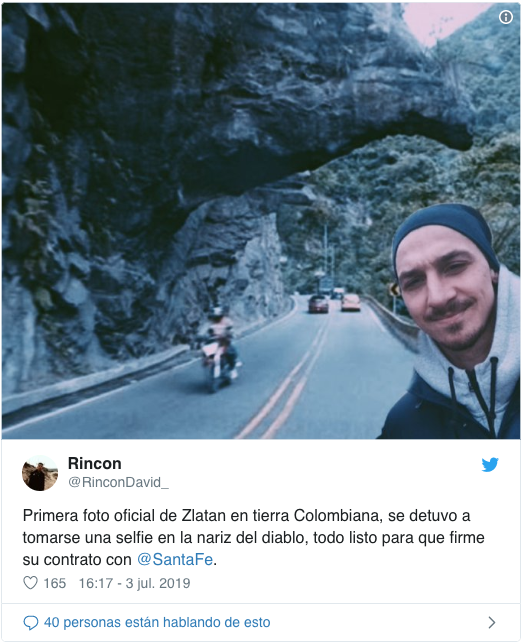Open the 16:17 - 3 jul. 2019 timestamp
The image size is (523, 643).
click(134, 583)
